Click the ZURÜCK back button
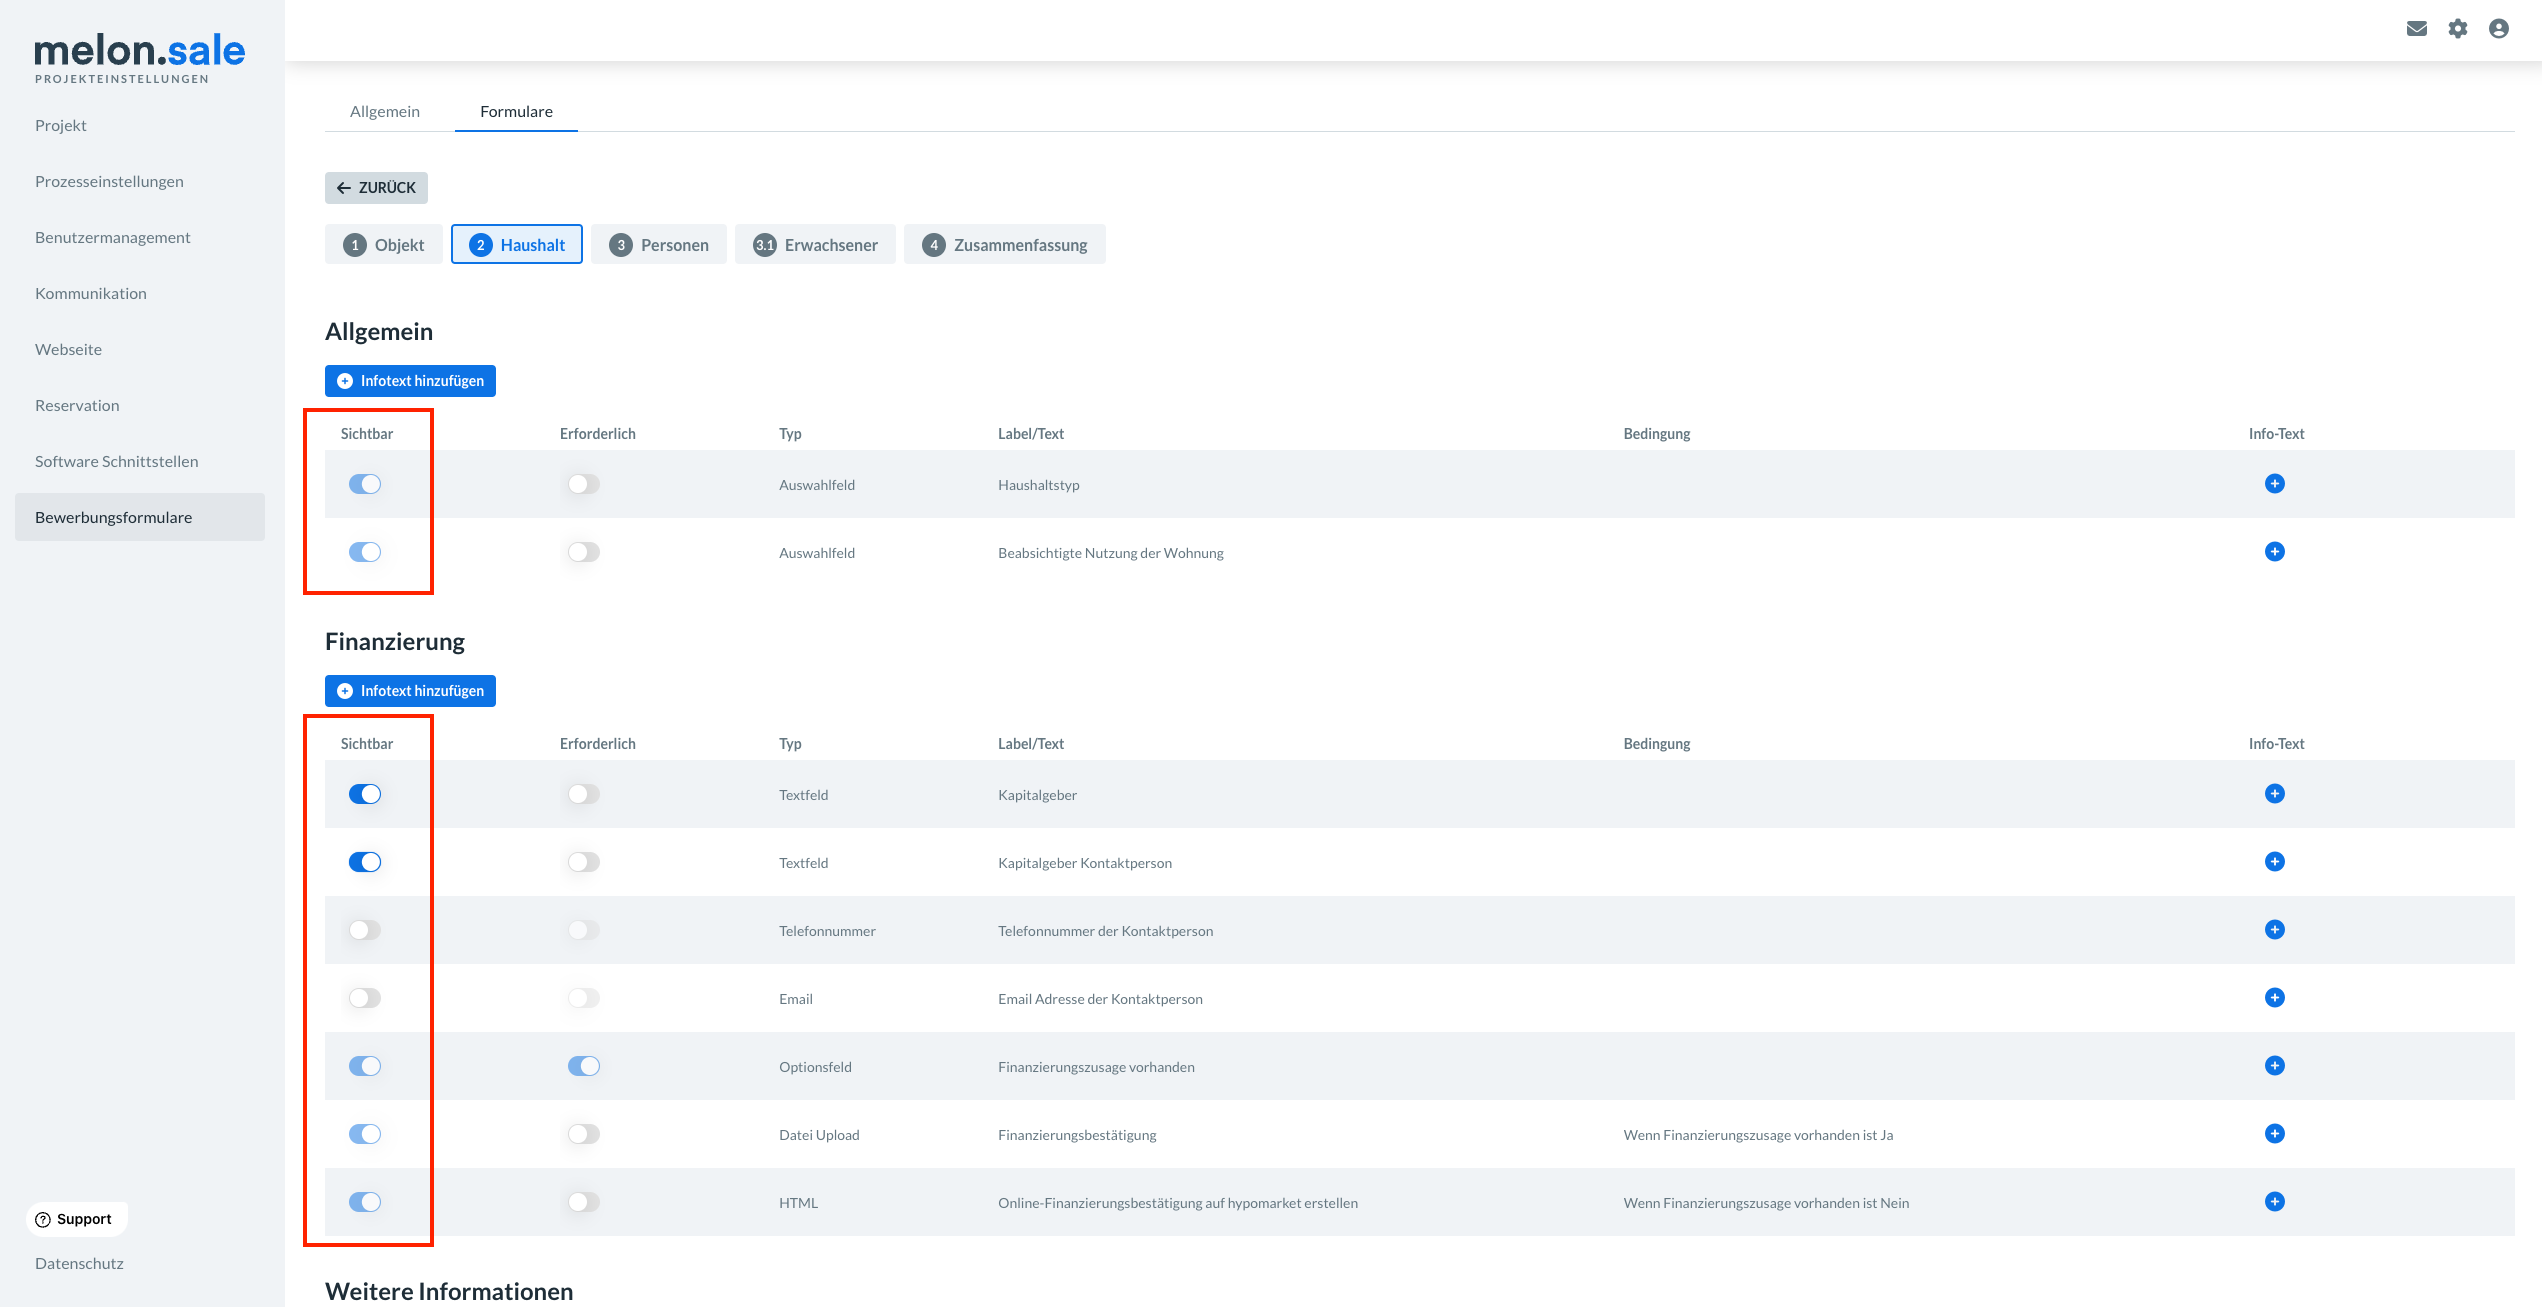Viewport: 2542px width, 1307px height. pos(376,188)
